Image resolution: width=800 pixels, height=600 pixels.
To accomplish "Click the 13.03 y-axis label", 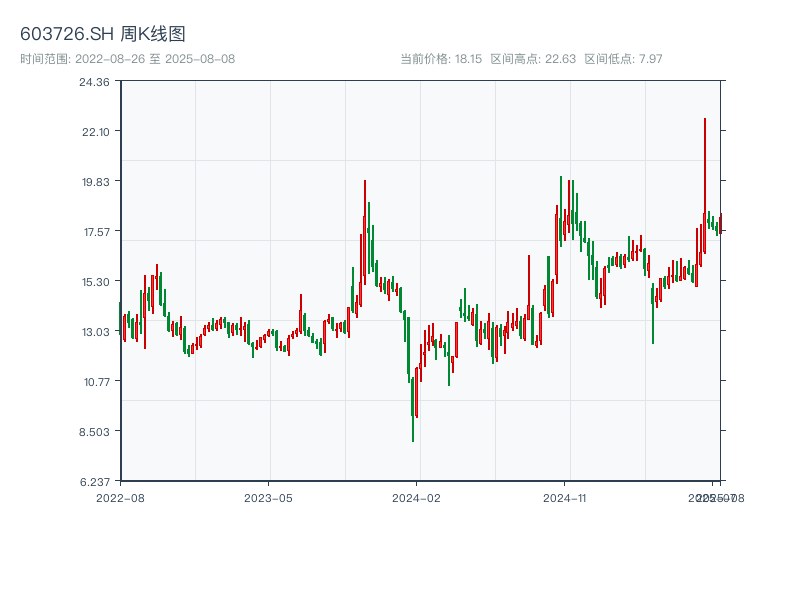I will 94,332.
